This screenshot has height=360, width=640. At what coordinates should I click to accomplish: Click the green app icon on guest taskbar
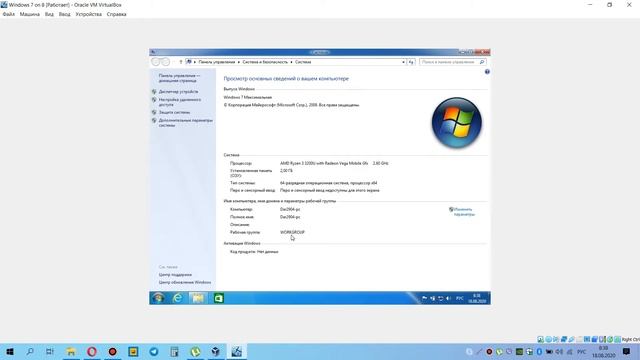coord(219,298)
